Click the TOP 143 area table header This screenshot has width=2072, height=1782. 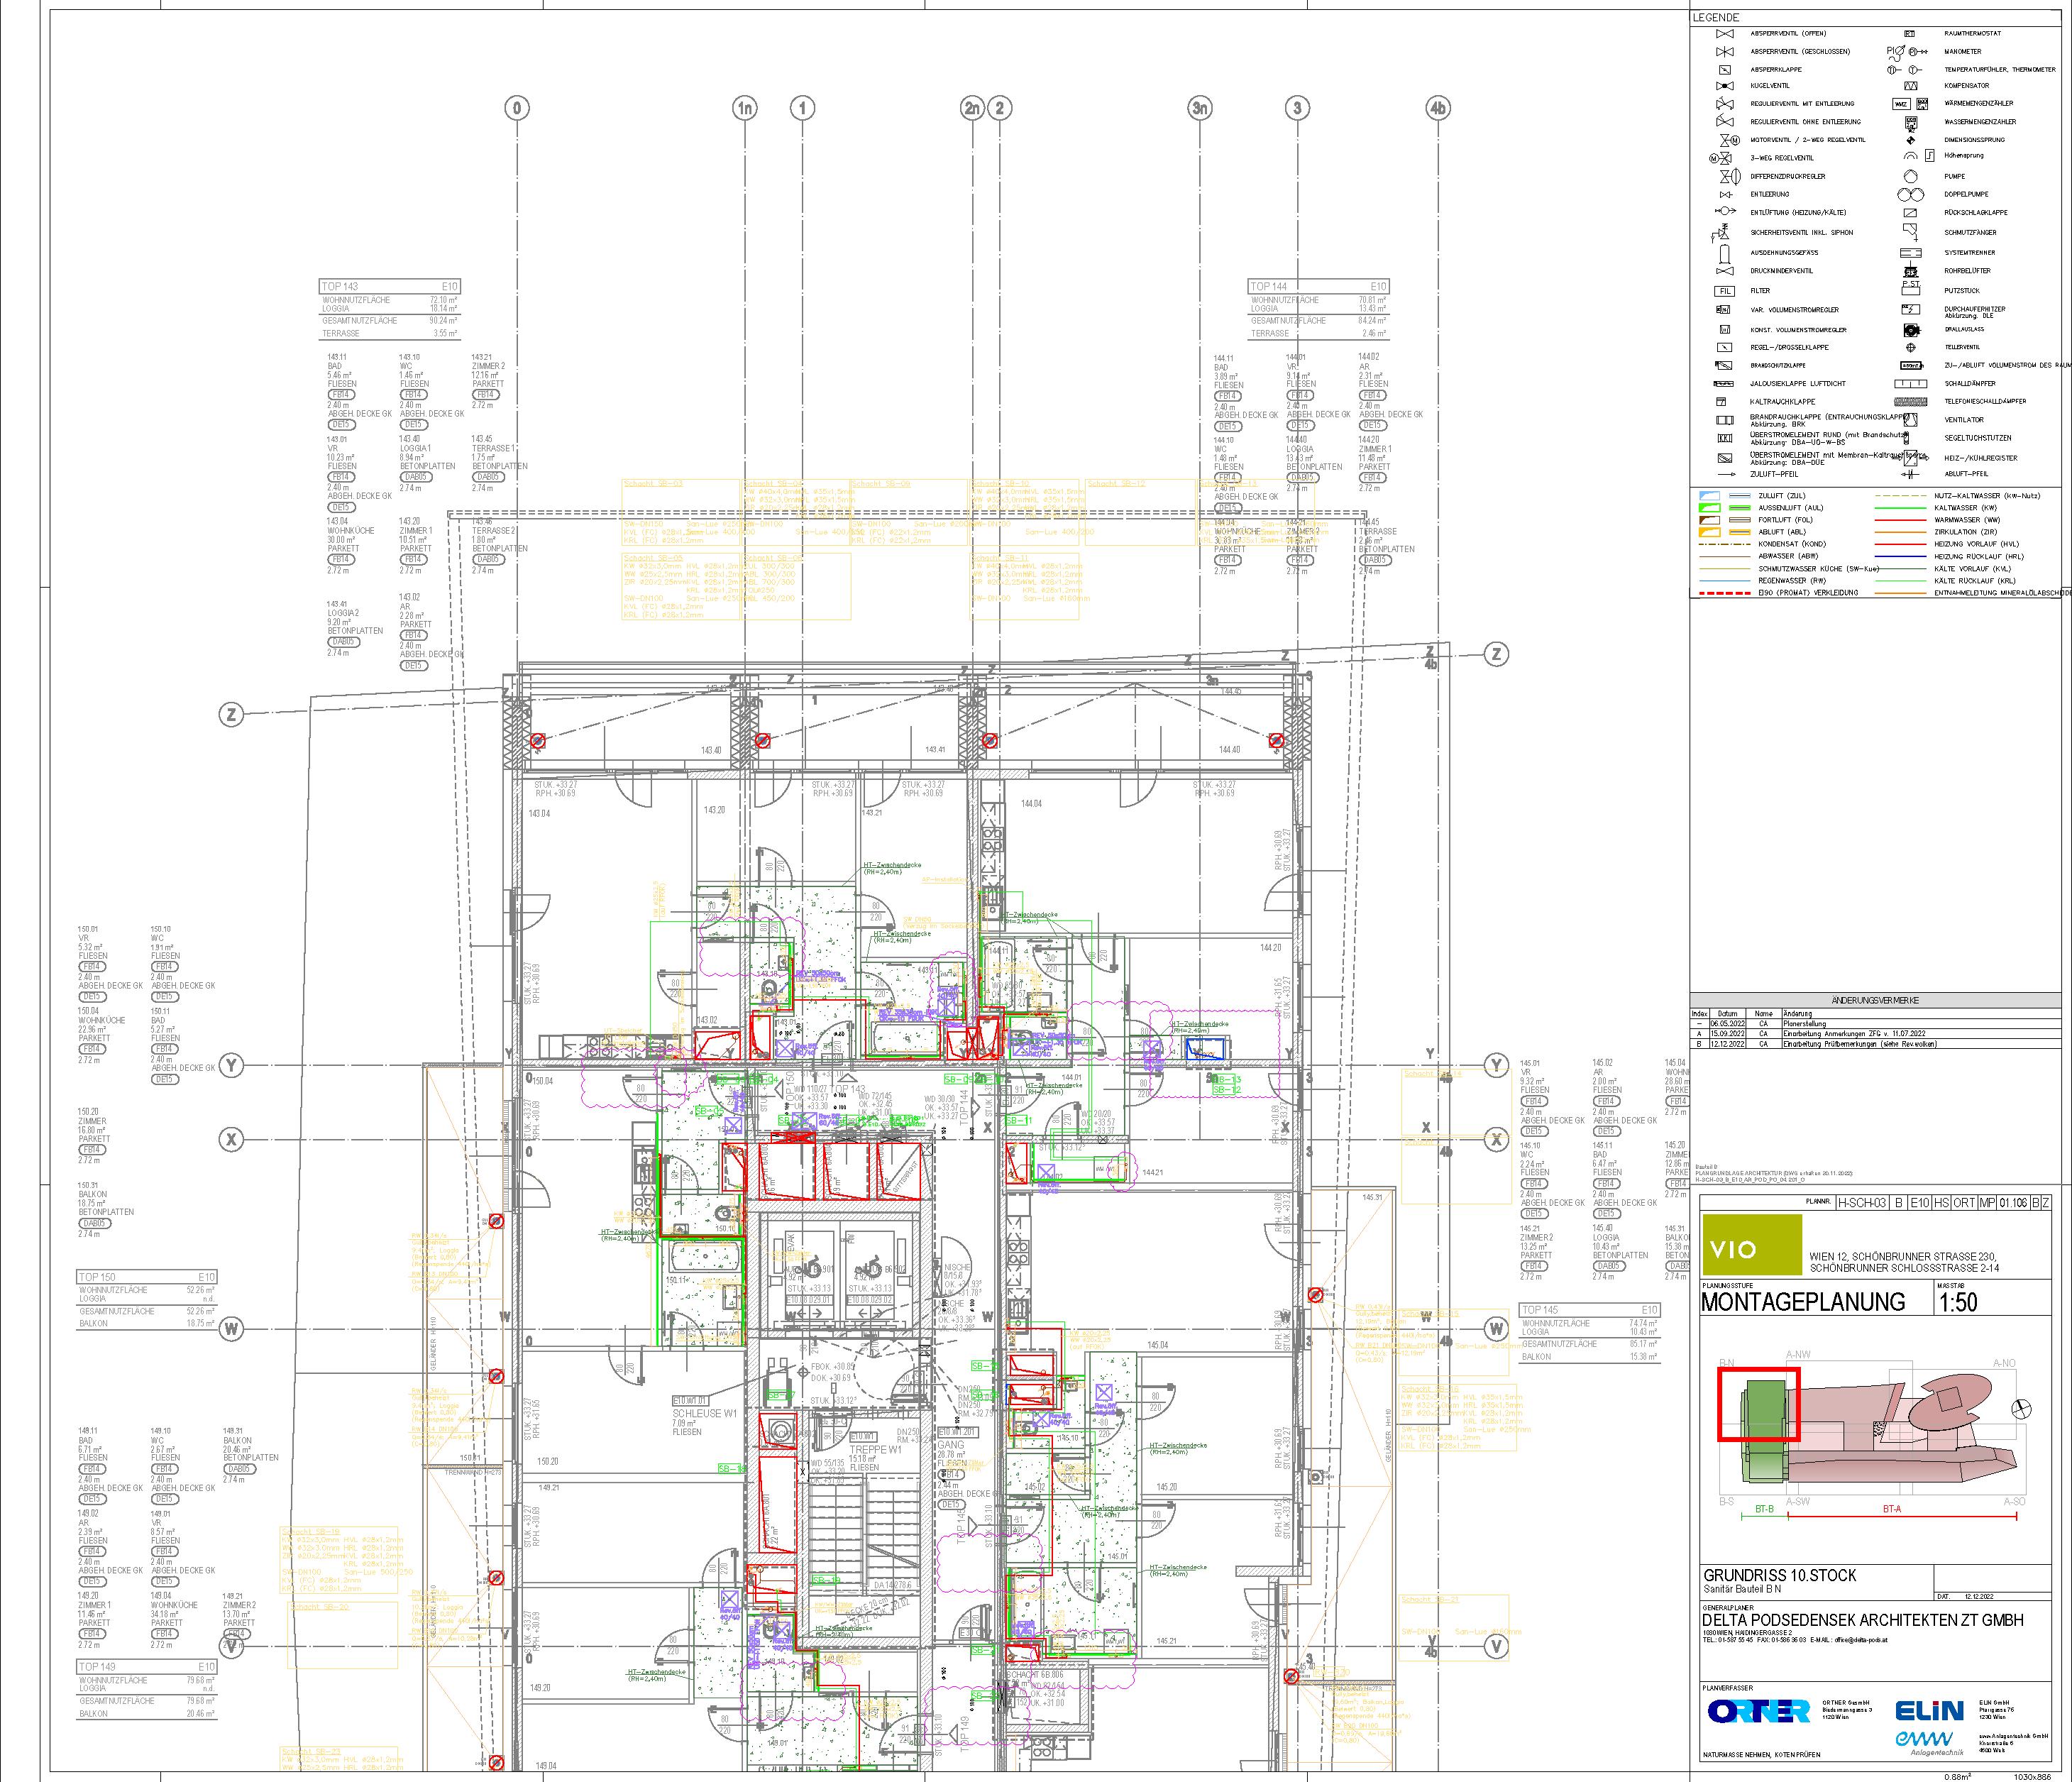pos(389,287)
